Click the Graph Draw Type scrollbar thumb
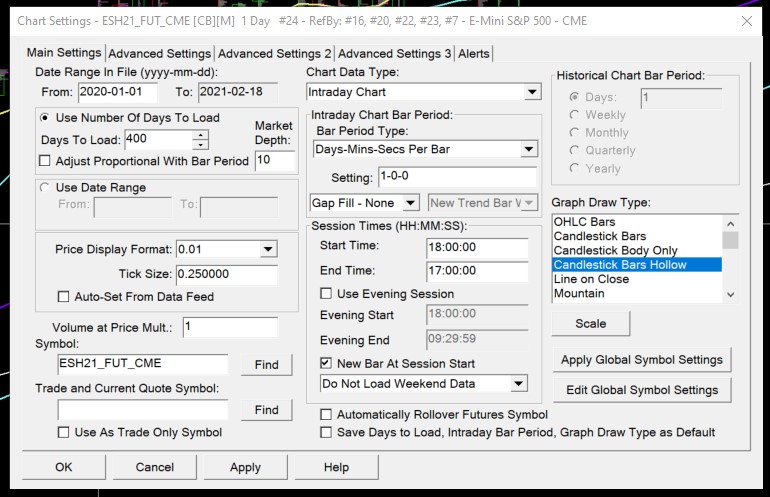The width and height of the screenshot is (770, 497). pyautogui.click(x=730, y=240)
